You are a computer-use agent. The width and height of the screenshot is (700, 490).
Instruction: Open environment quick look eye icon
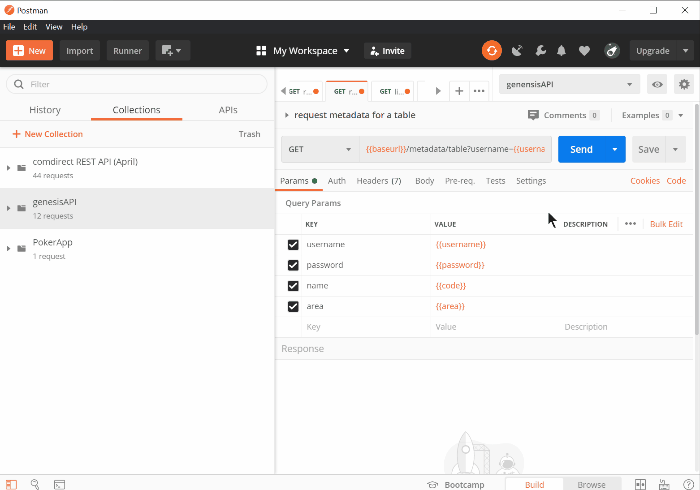(657, 84)
